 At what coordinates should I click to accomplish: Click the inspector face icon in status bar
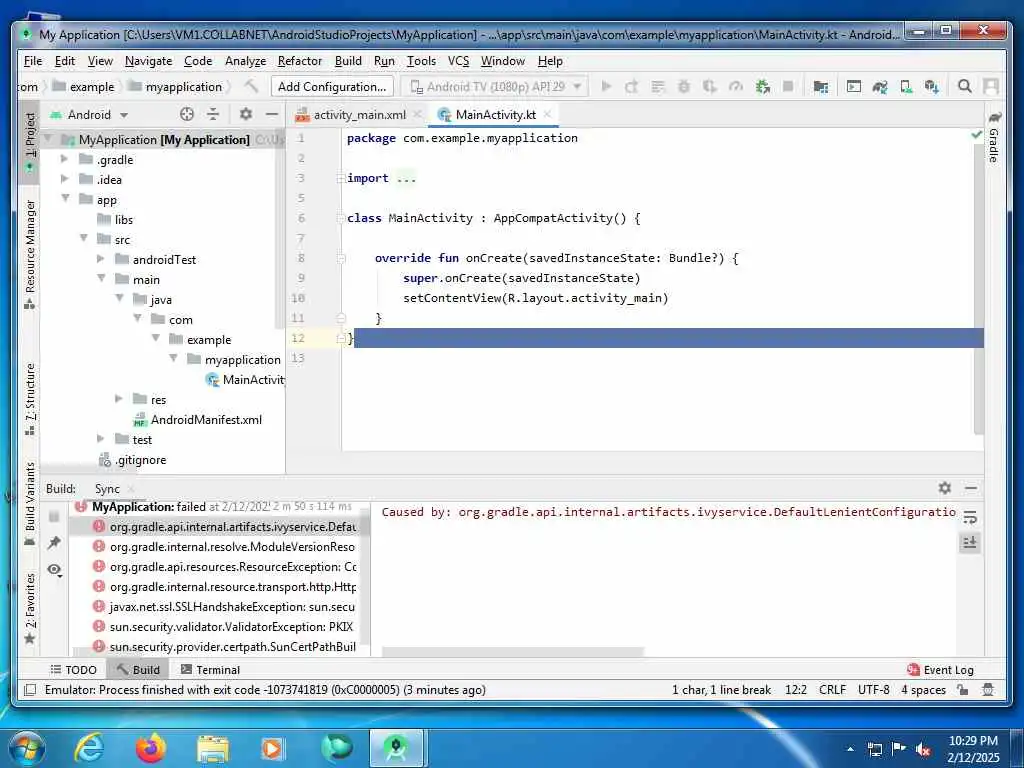(988, 690)
